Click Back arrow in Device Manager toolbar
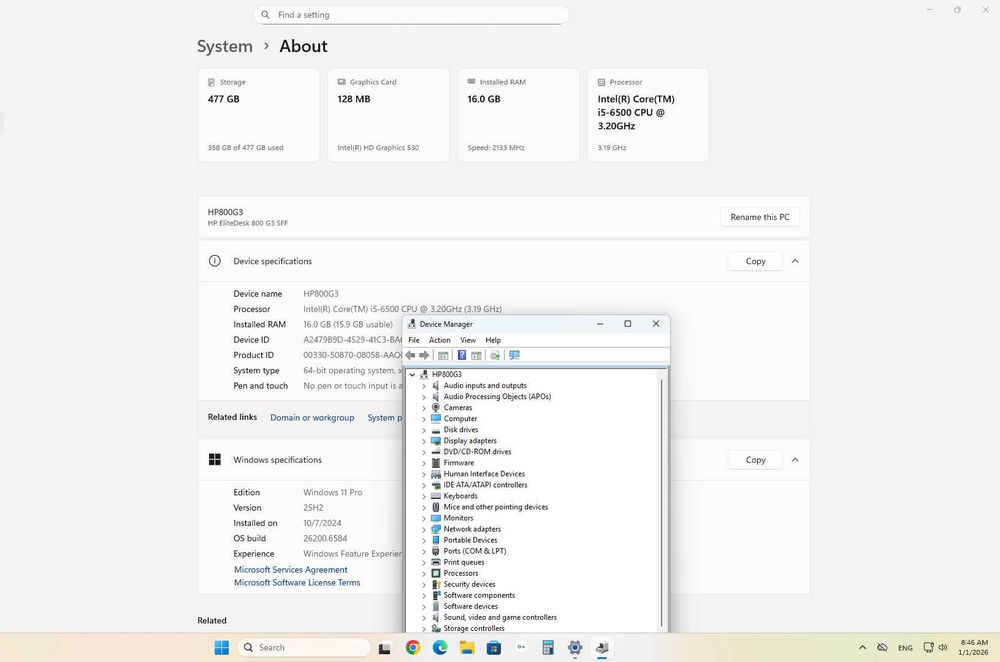This screenshot has width=1000, height=662. click(410, 355)
